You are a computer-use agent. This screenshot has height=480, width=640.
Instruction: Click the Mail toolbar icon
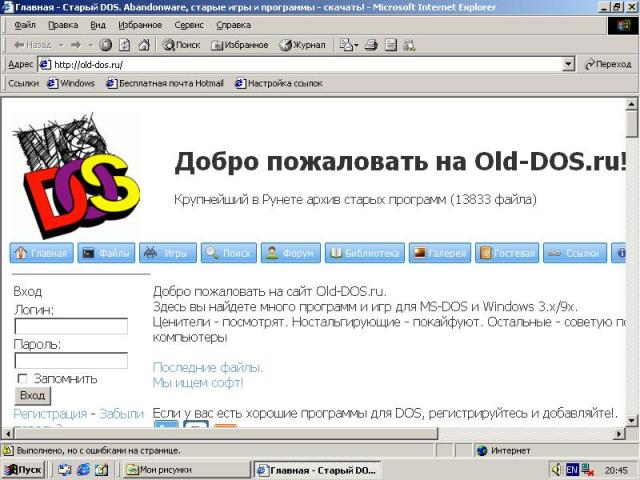[x=346, y=44]
